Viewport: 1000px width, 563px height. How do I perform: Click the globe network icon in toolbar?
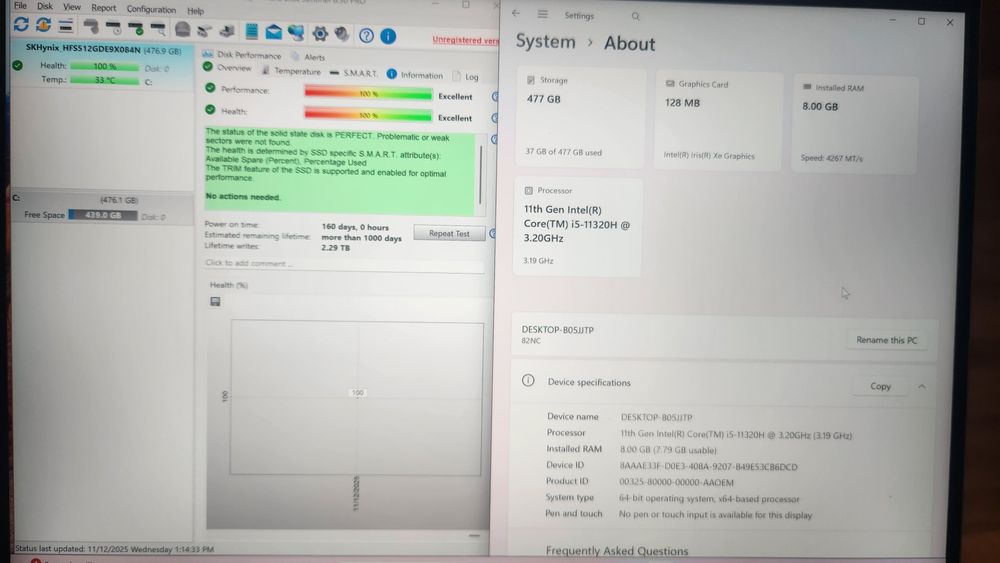[296, 32]
